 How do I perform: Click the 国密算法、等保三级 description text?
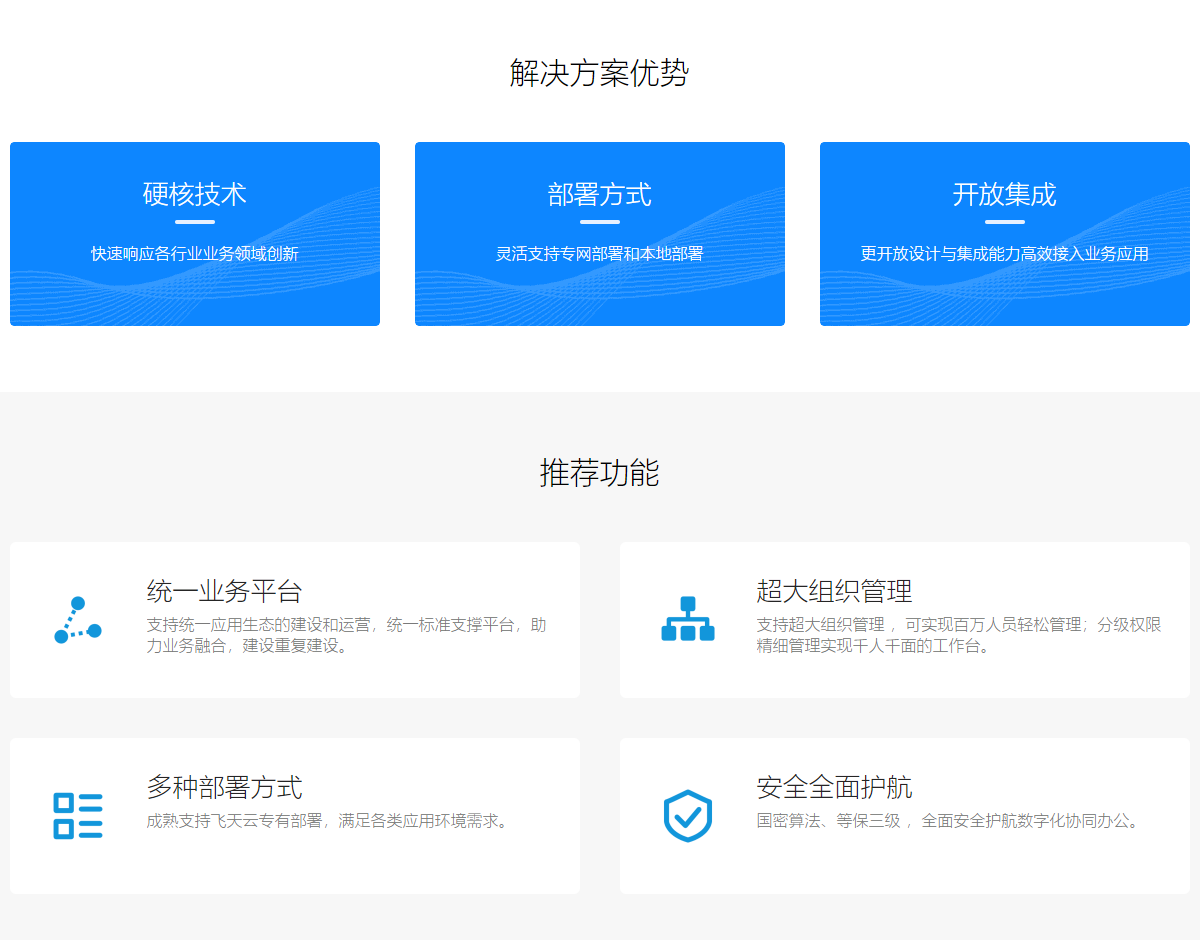(948, 821)
